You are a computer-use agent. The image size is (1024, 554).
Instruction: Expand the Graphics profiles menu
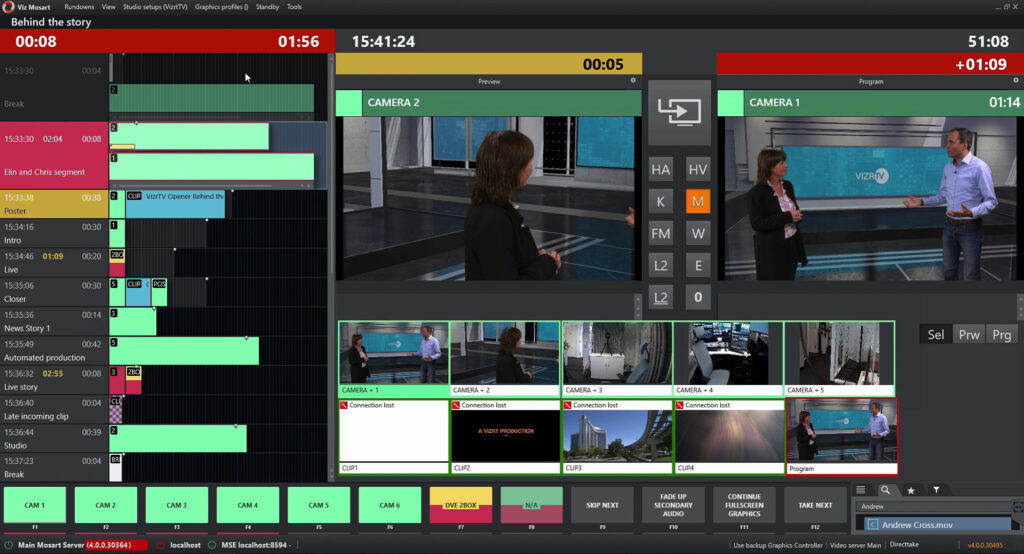221,7
